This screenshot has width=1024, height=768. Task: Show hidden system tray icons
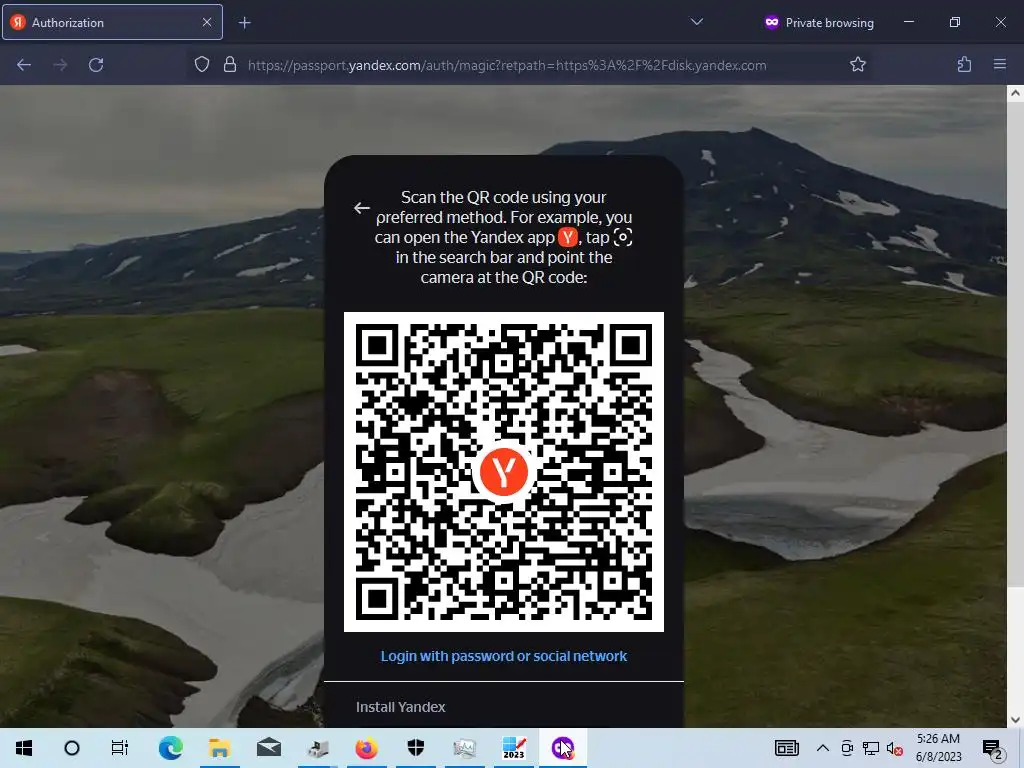[823, 748]
